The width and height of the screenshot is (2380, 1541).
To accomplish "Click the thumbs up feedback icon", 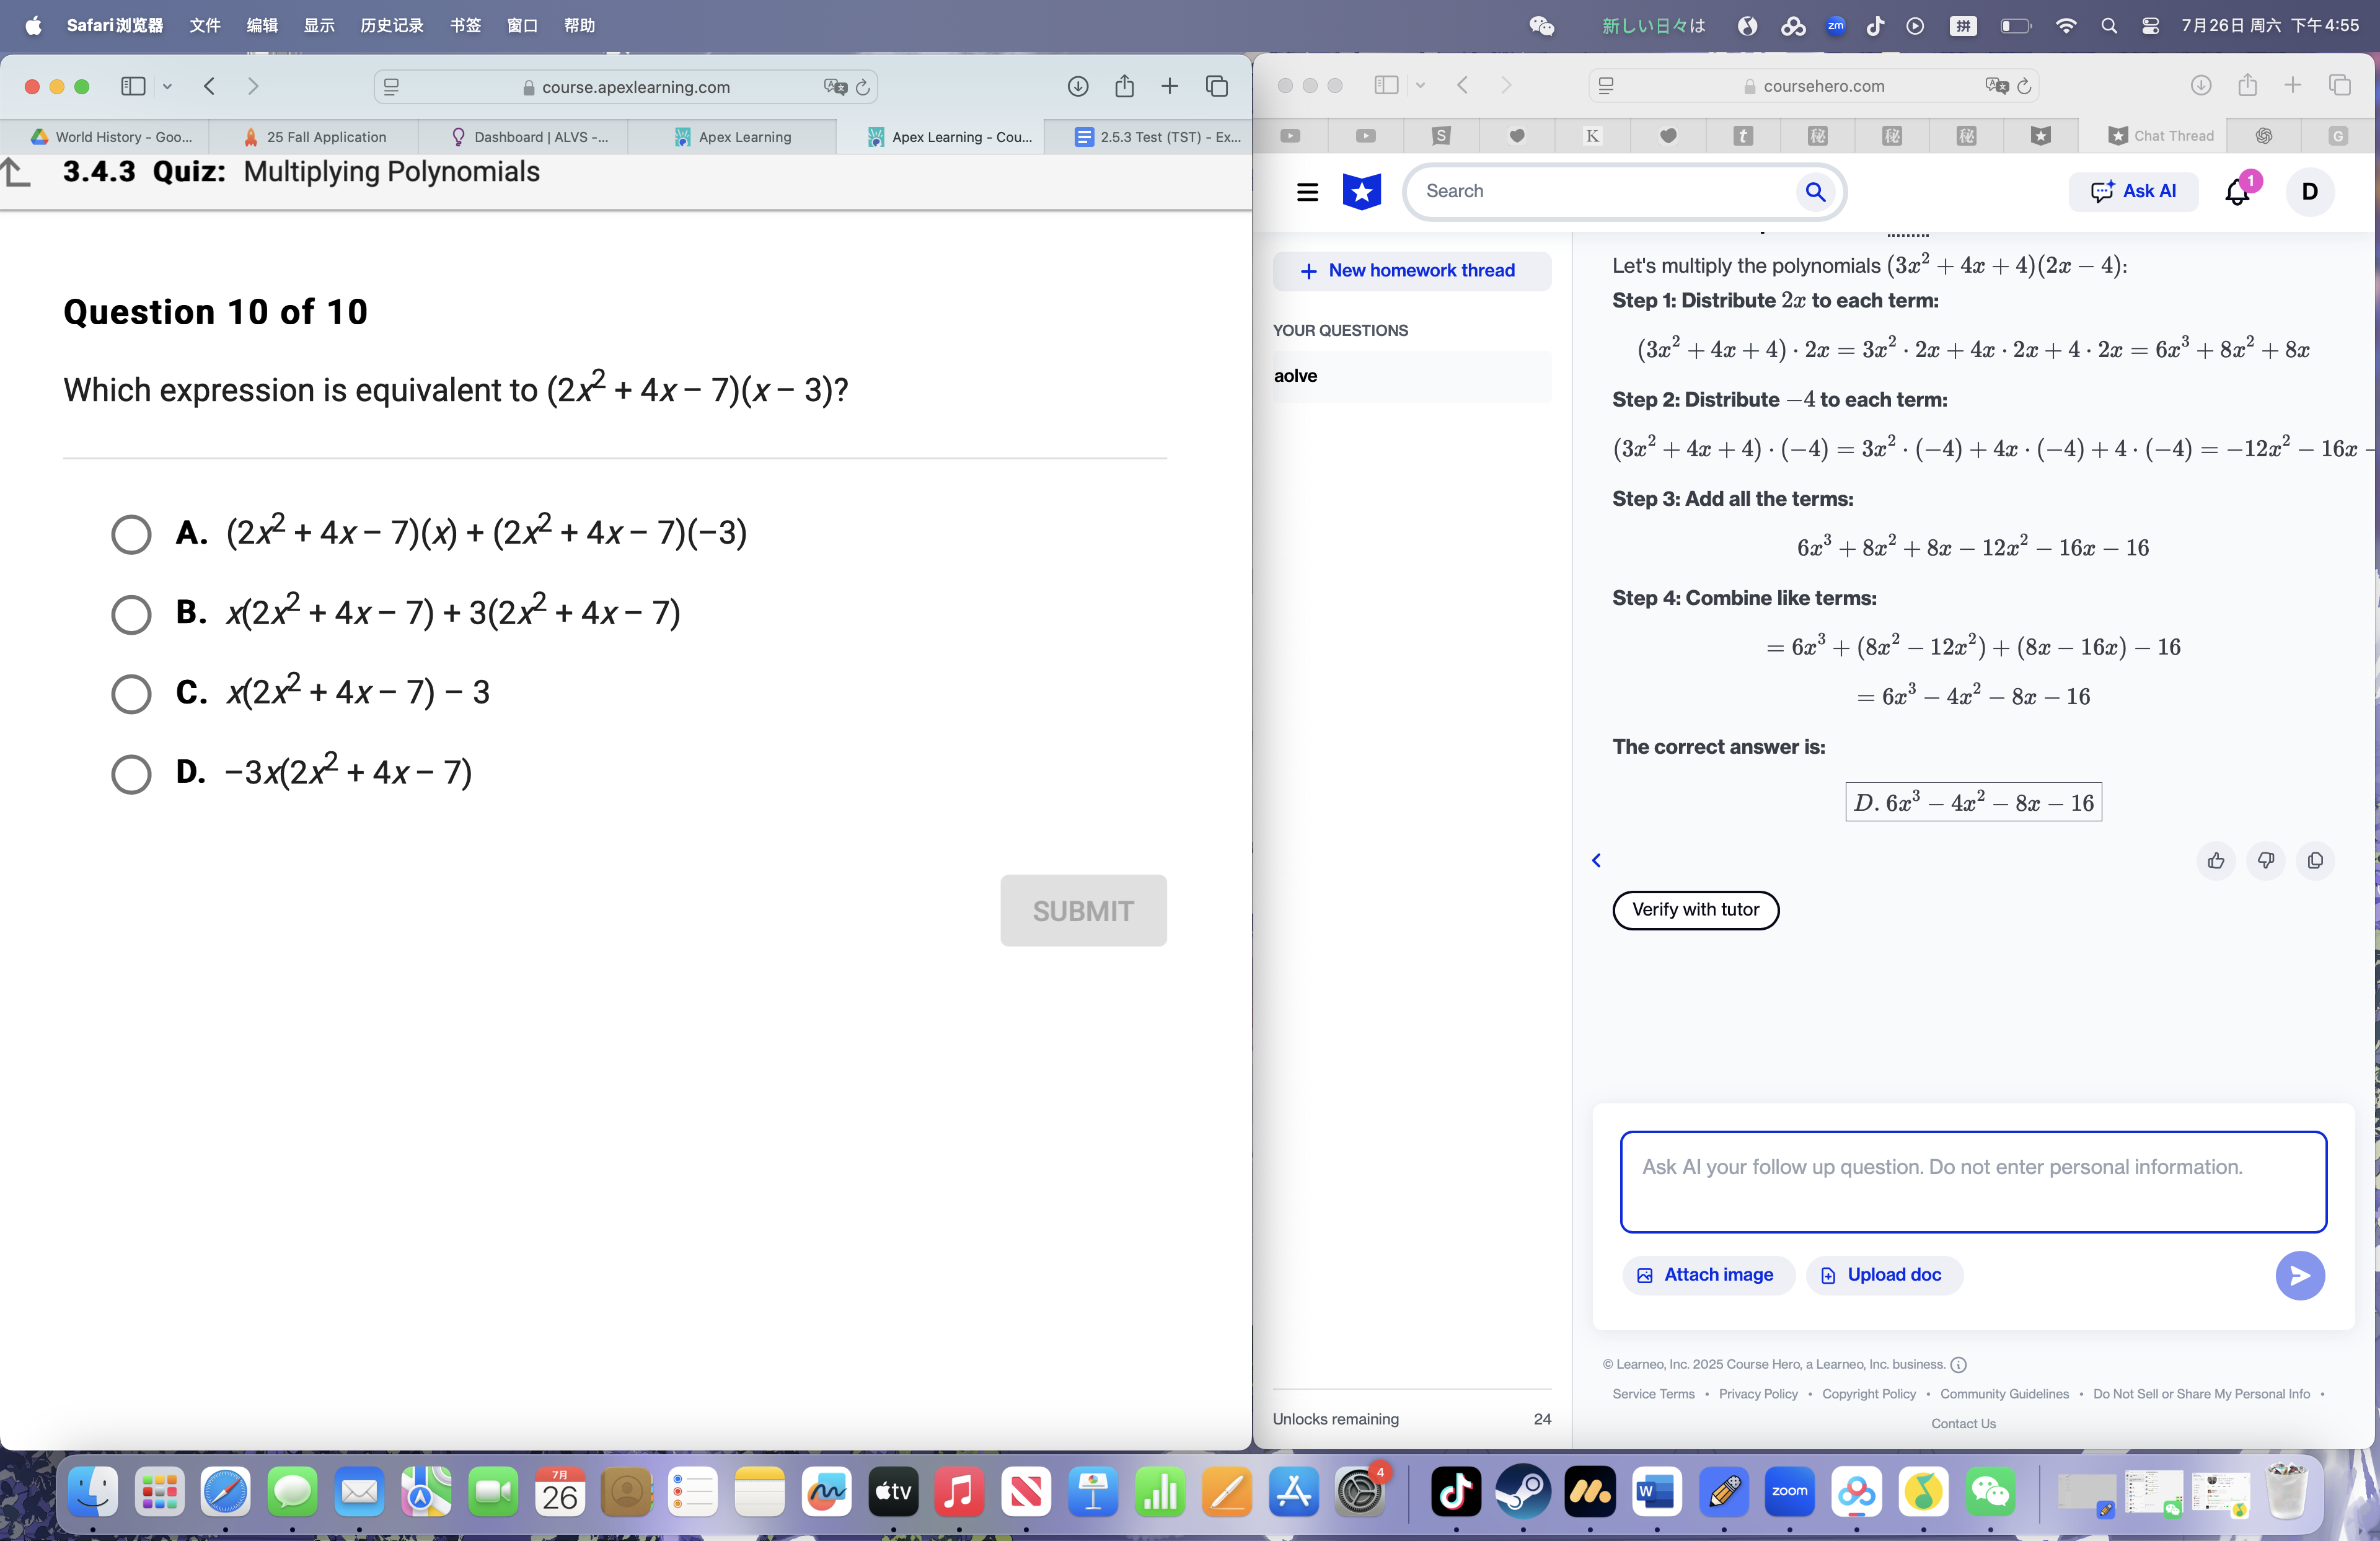I will (2216, 860).
